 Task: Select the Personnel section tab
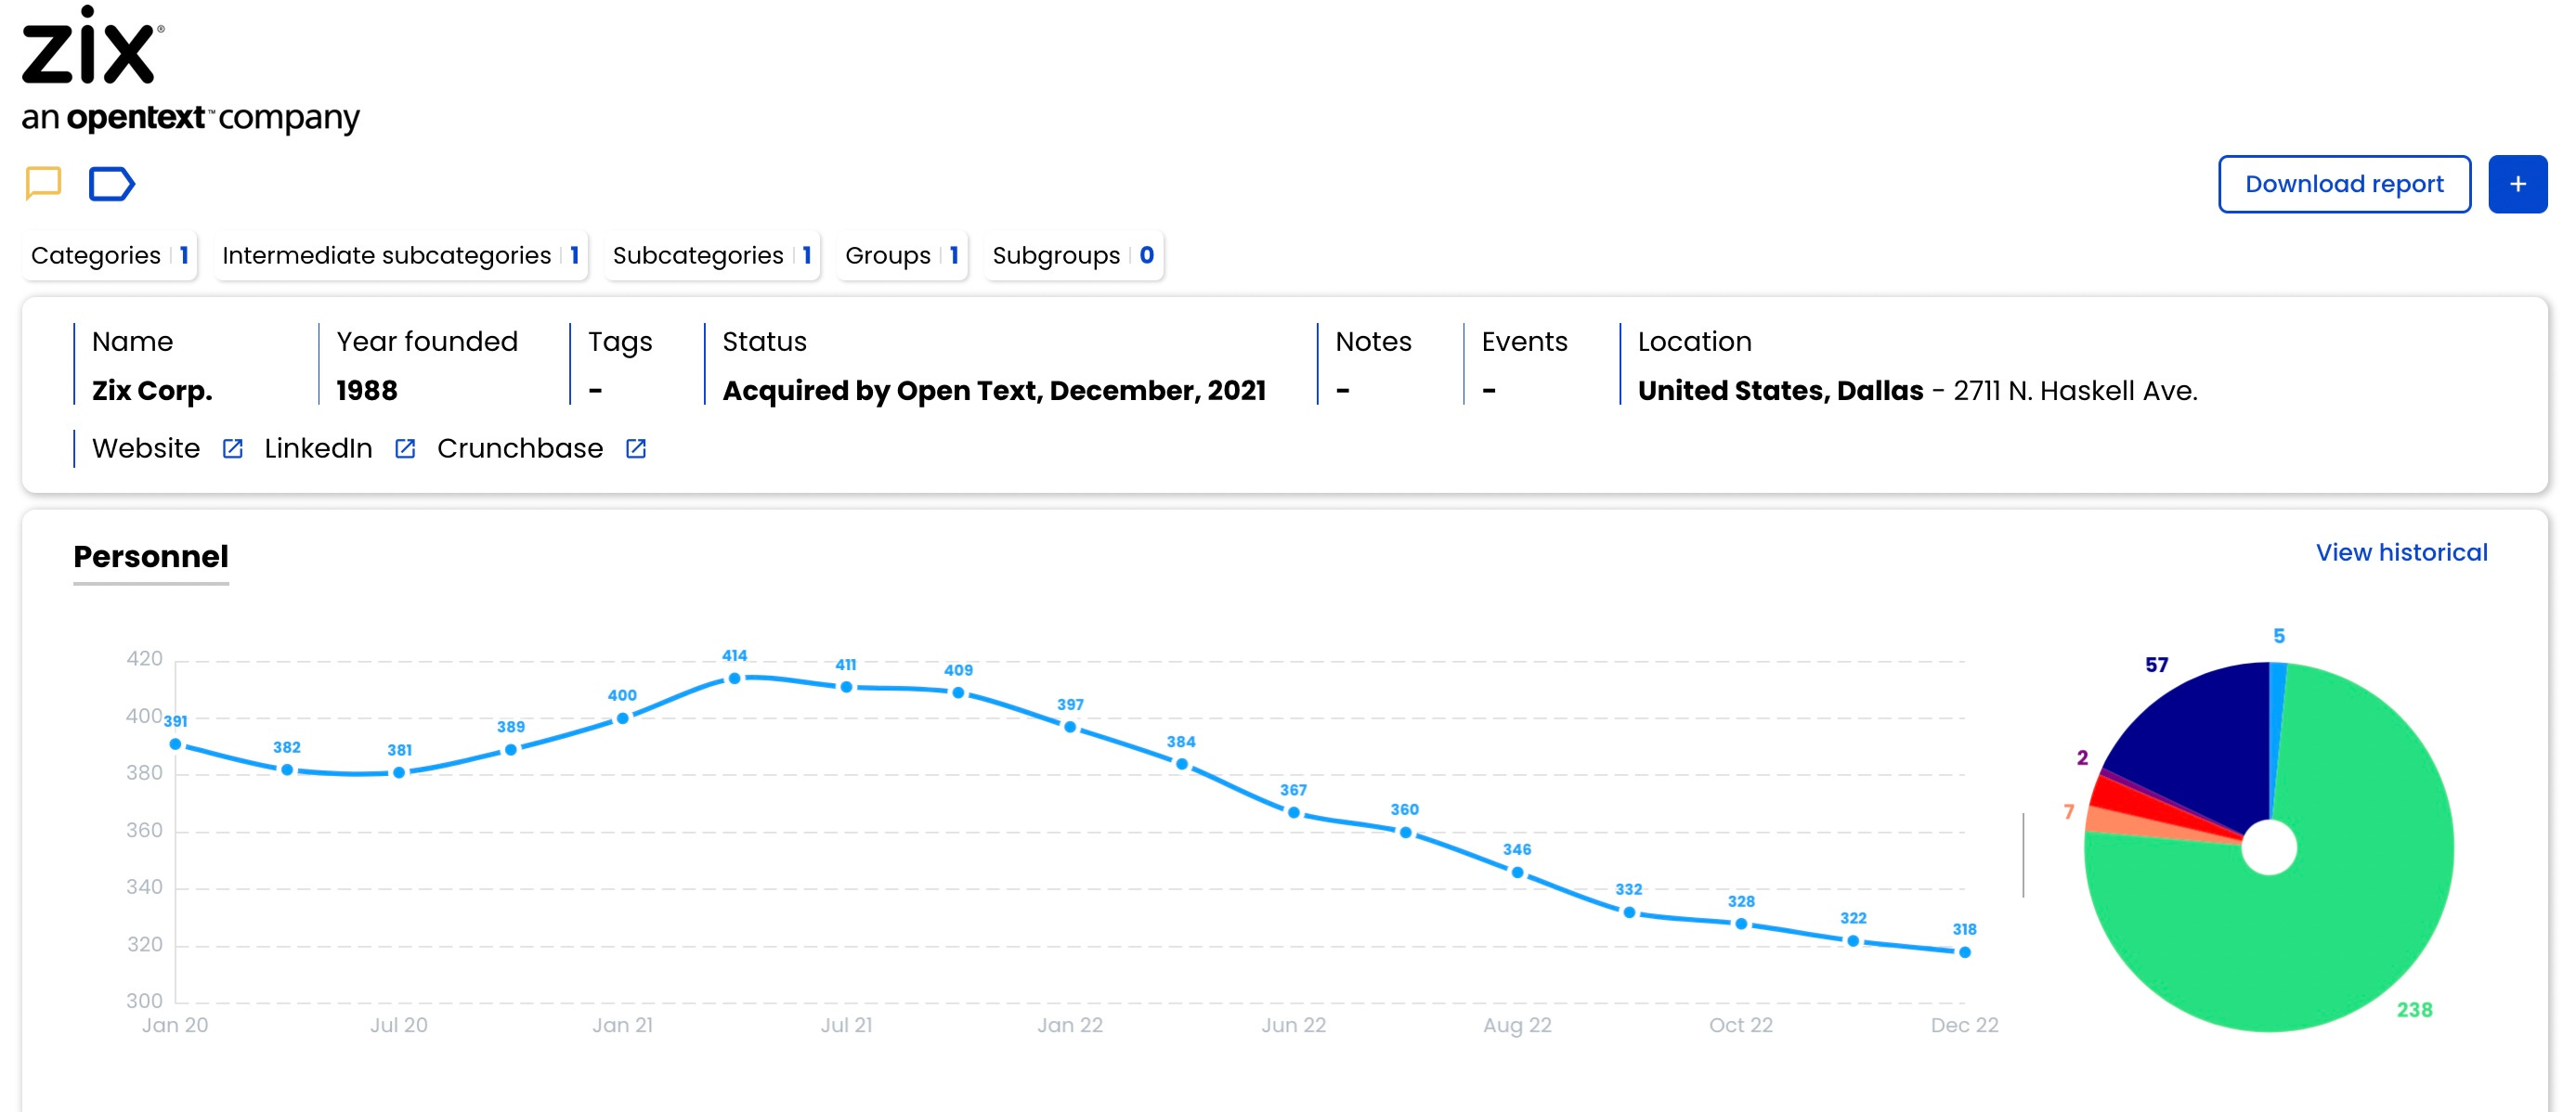[151, 557]
